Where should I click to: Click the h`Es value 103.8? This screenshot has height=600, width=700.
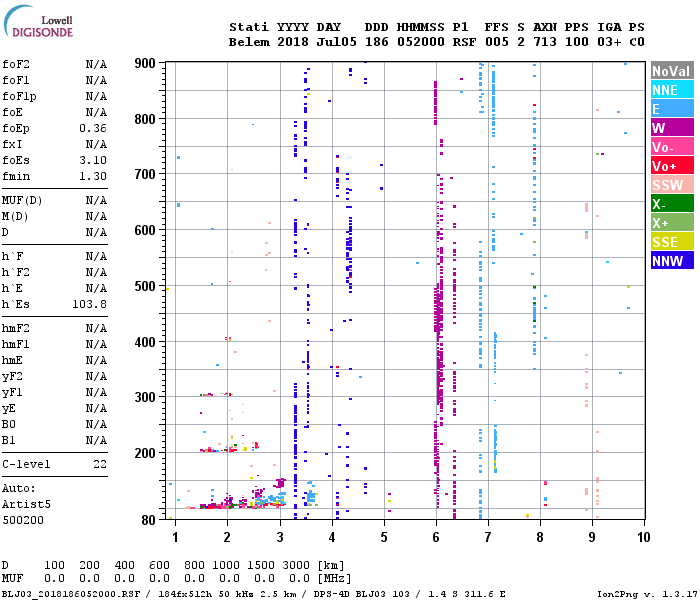[x=90, y=304]
